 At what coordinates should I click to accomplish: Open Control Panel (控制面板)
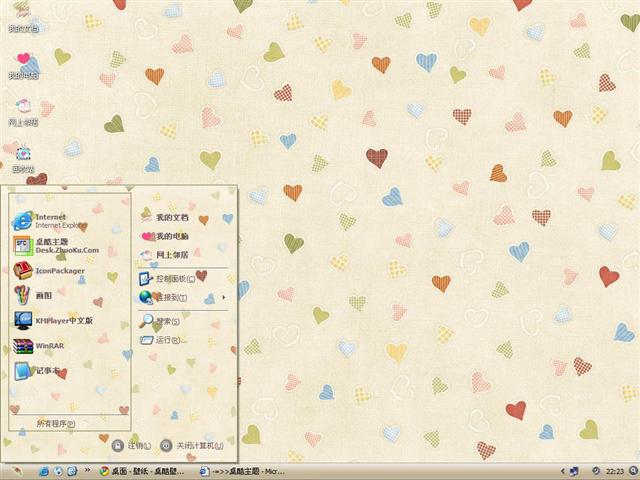point(167,279)
